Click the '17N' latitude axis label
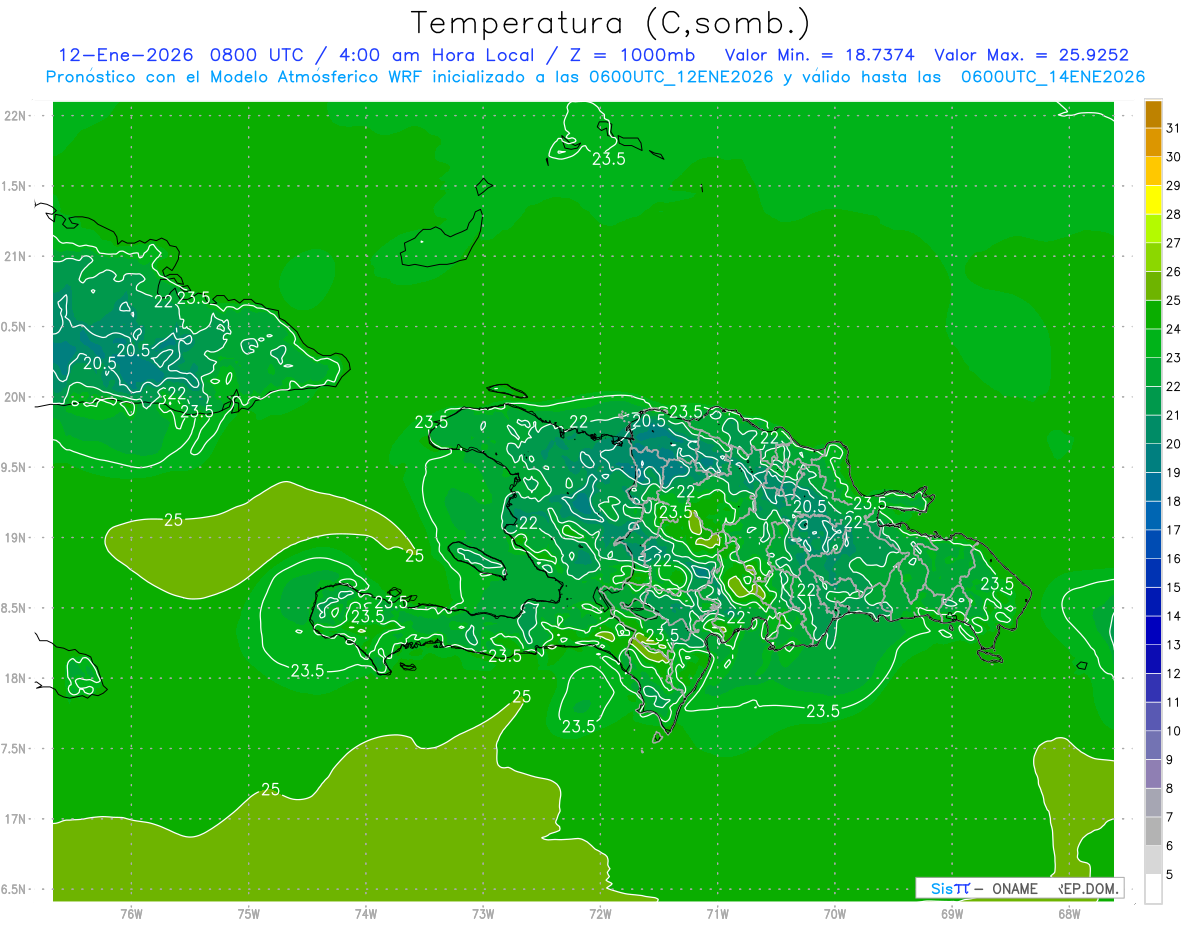The width and height of the screenshot is (1200, 927). pos(17,819)
